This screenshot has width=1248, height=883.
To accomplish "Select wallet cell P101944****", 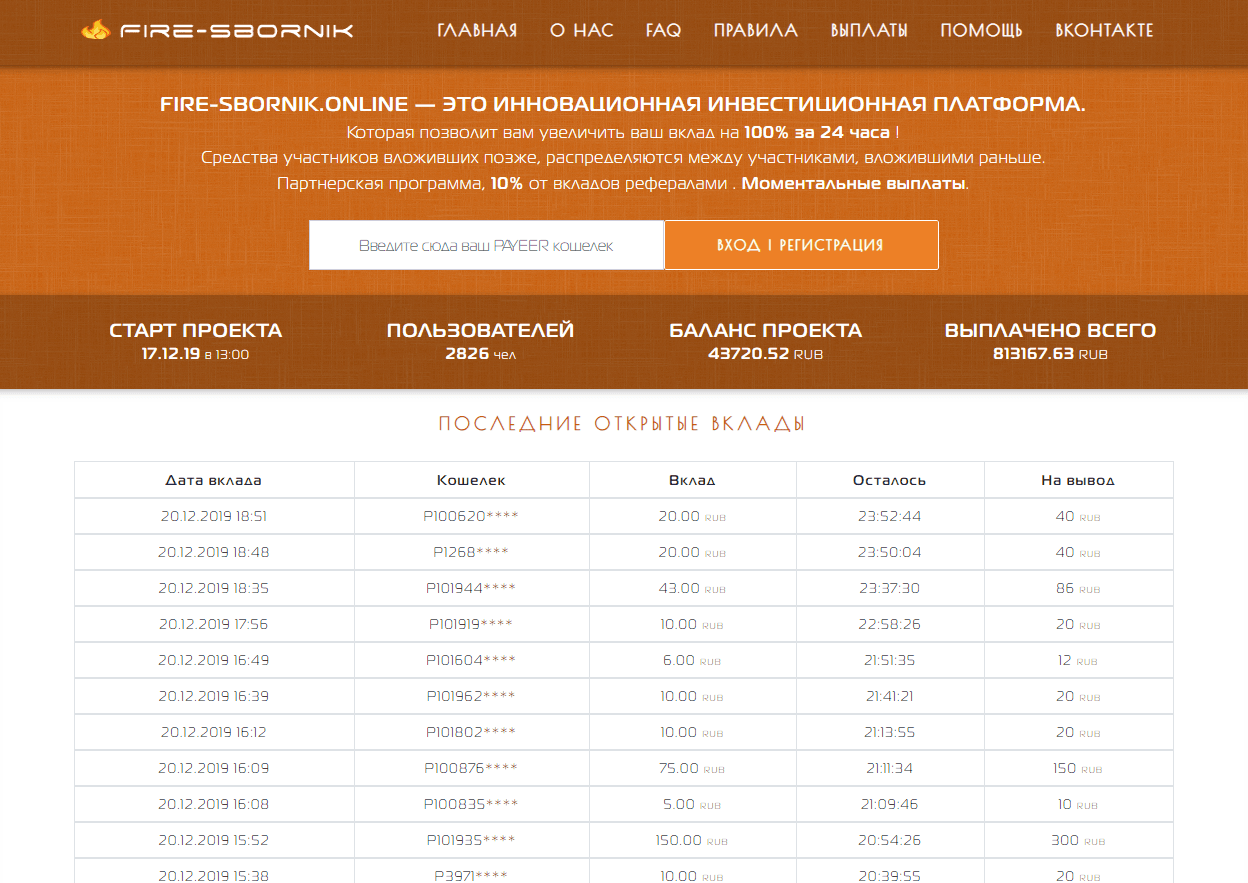I will coord(471,588).
